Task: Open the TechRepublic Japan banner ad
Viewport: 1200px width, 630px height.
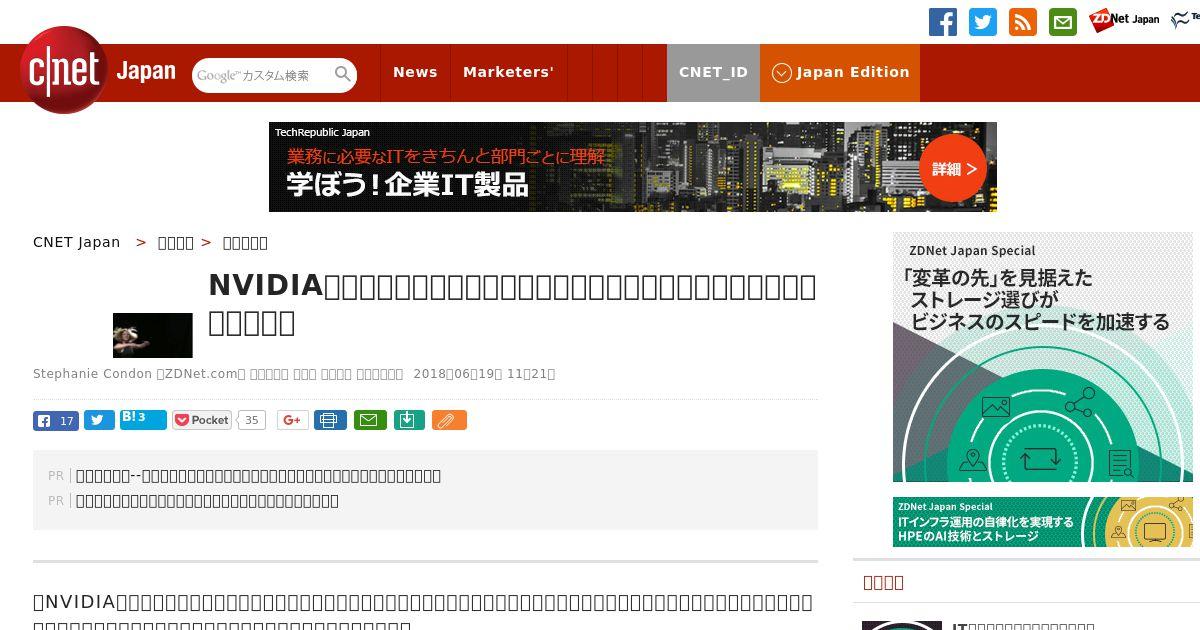Action: point(633,167)
